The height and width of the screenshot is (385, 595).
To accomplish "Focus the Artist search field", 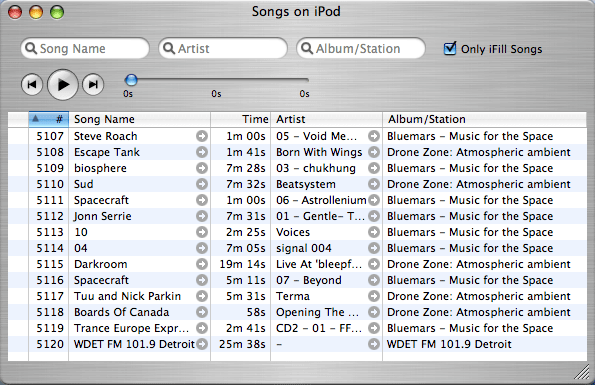I will 223,48.
